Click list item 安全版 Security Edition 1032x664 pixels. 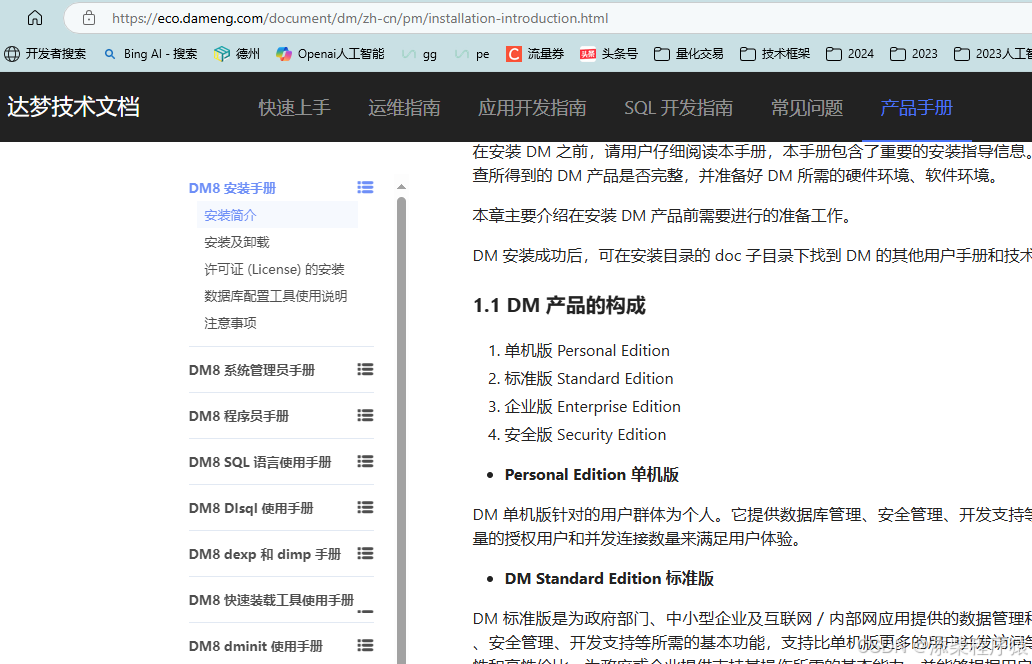click(x=585, y=435)
